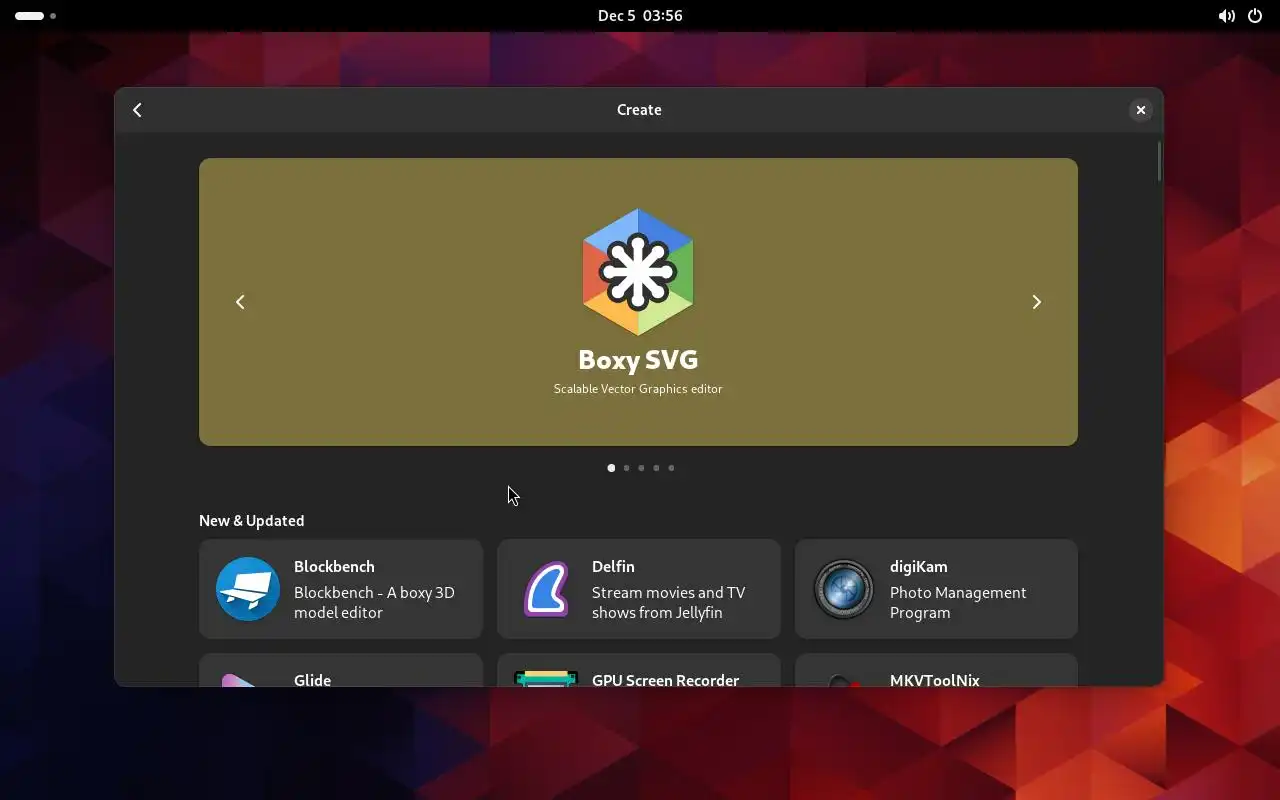Close the Create category window
Image resolution: width=1280 pixels, height=800 pixels.
tap(1140, 110)
